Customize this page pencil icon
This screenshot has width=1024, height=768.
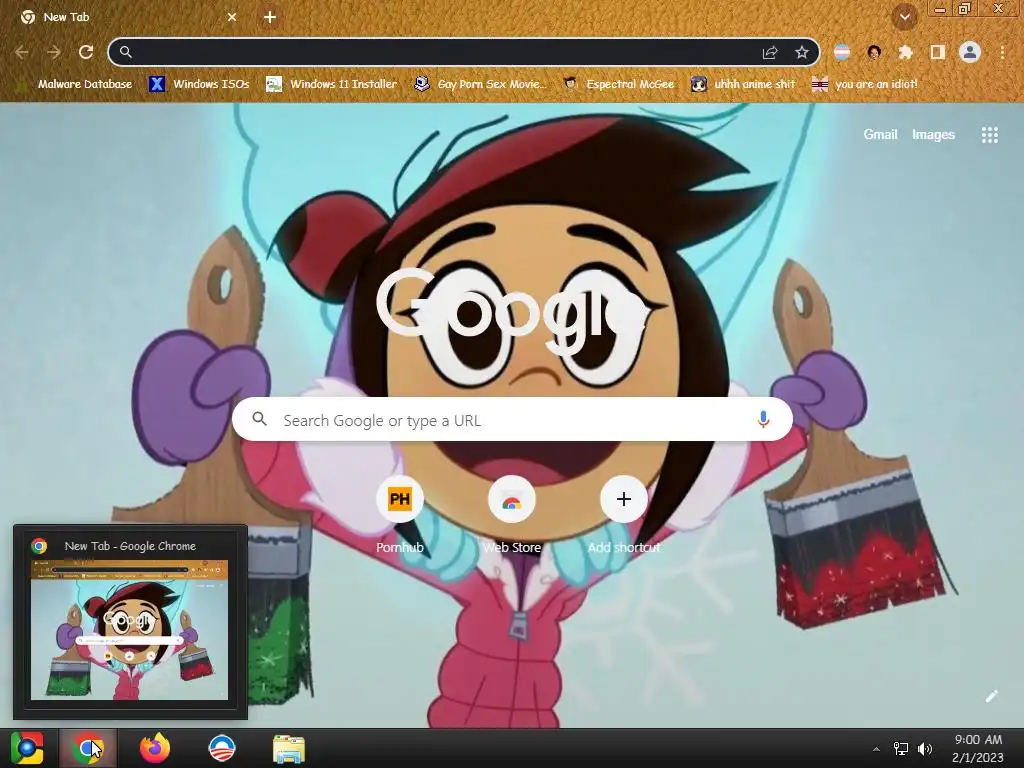click(x=991, y=696)
